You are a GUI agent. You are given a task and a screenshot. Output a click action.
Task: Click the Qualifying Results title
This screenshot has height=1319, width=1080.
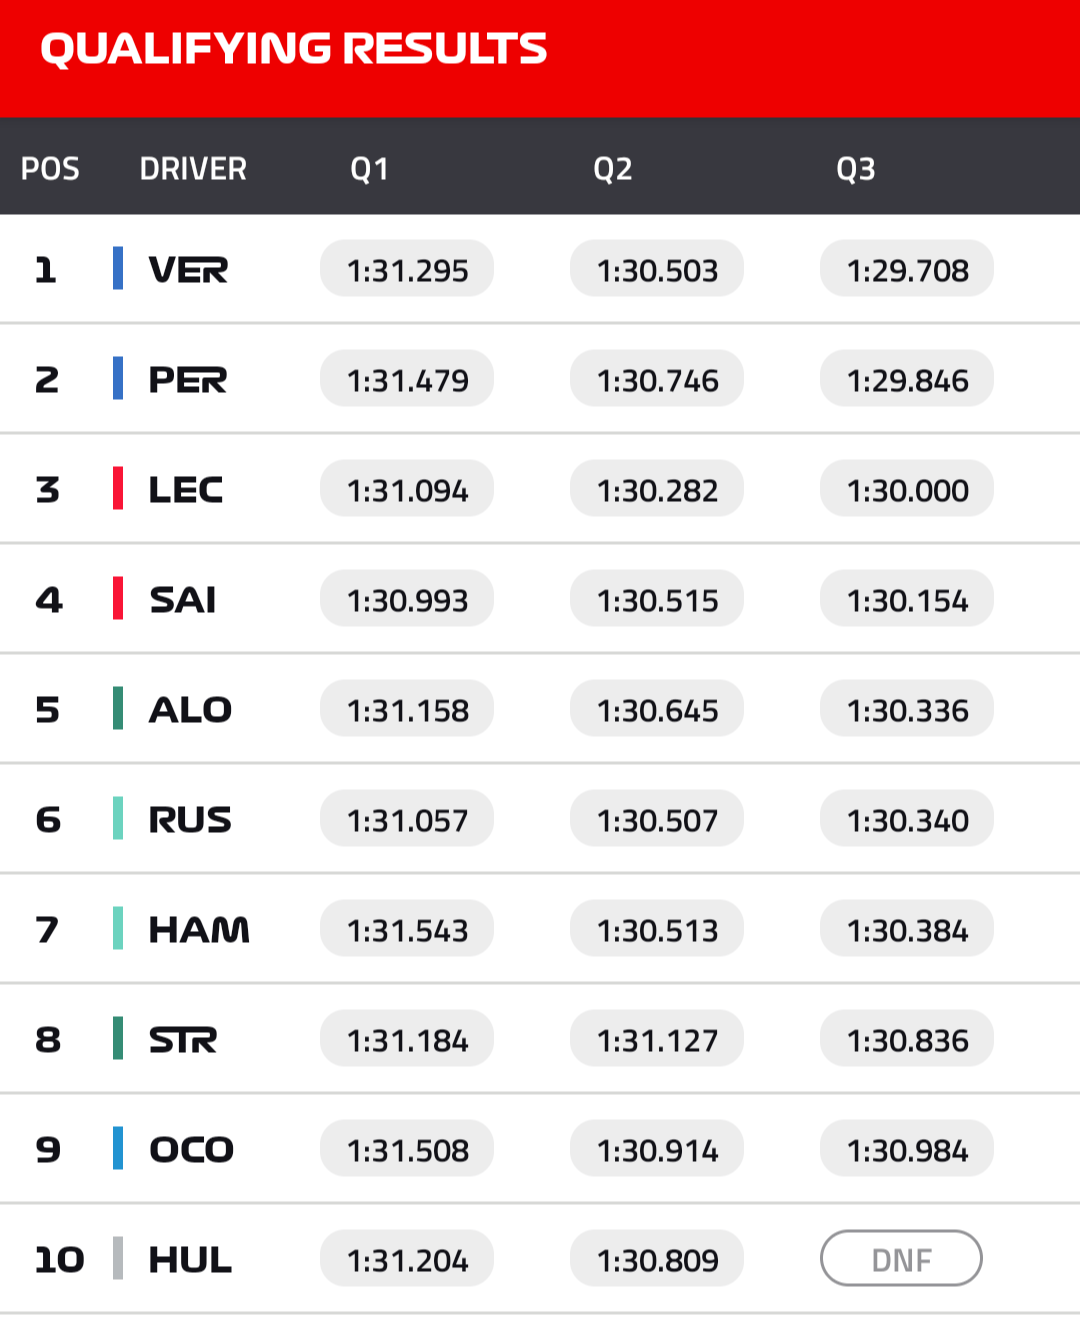tap(293, 49)
